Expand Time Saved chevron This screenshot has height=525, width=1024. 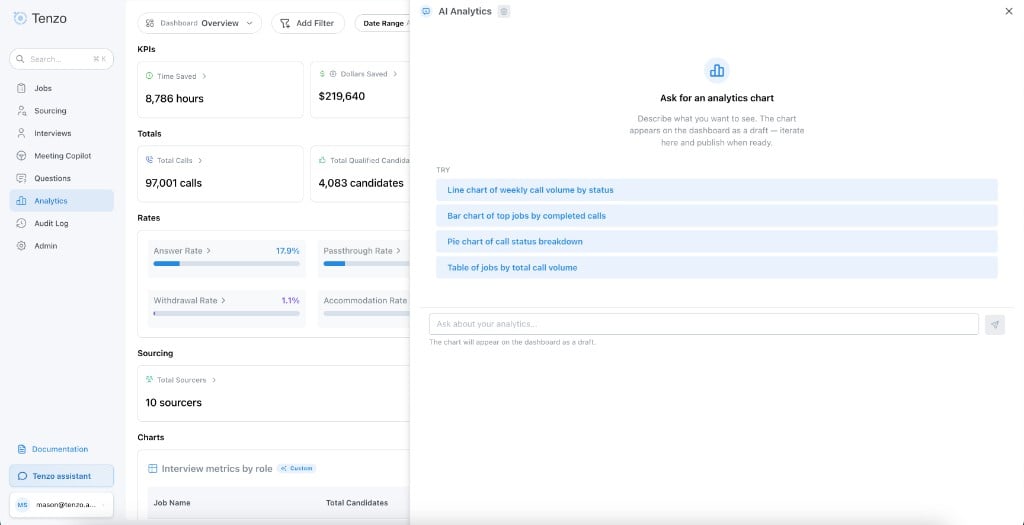(x=204, y=76)
